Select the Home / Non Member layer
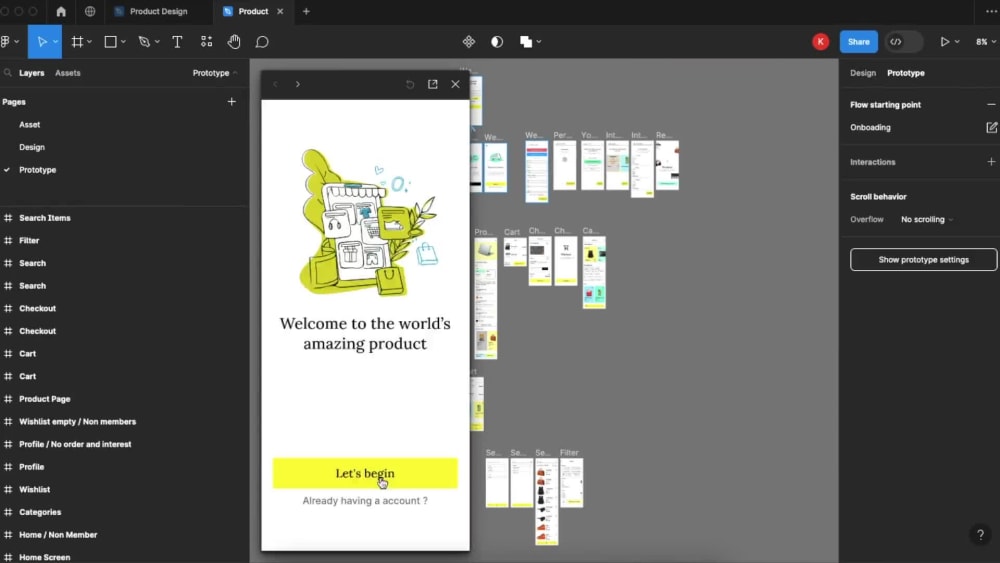 58,535
